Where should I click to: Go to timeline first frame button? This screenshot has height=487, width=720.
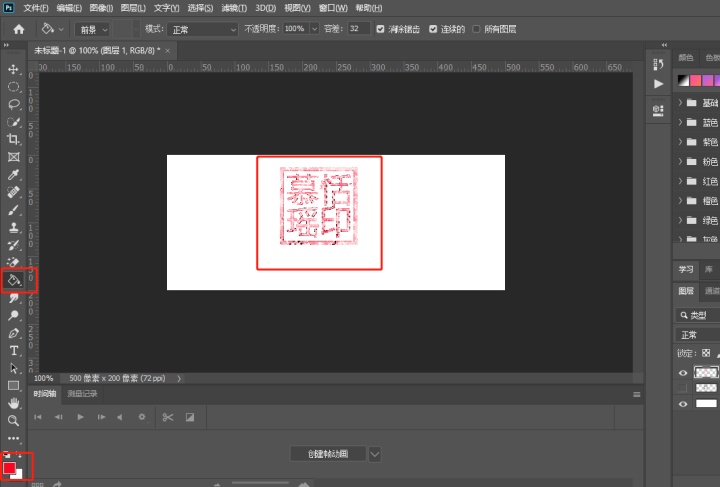[38, 417]
